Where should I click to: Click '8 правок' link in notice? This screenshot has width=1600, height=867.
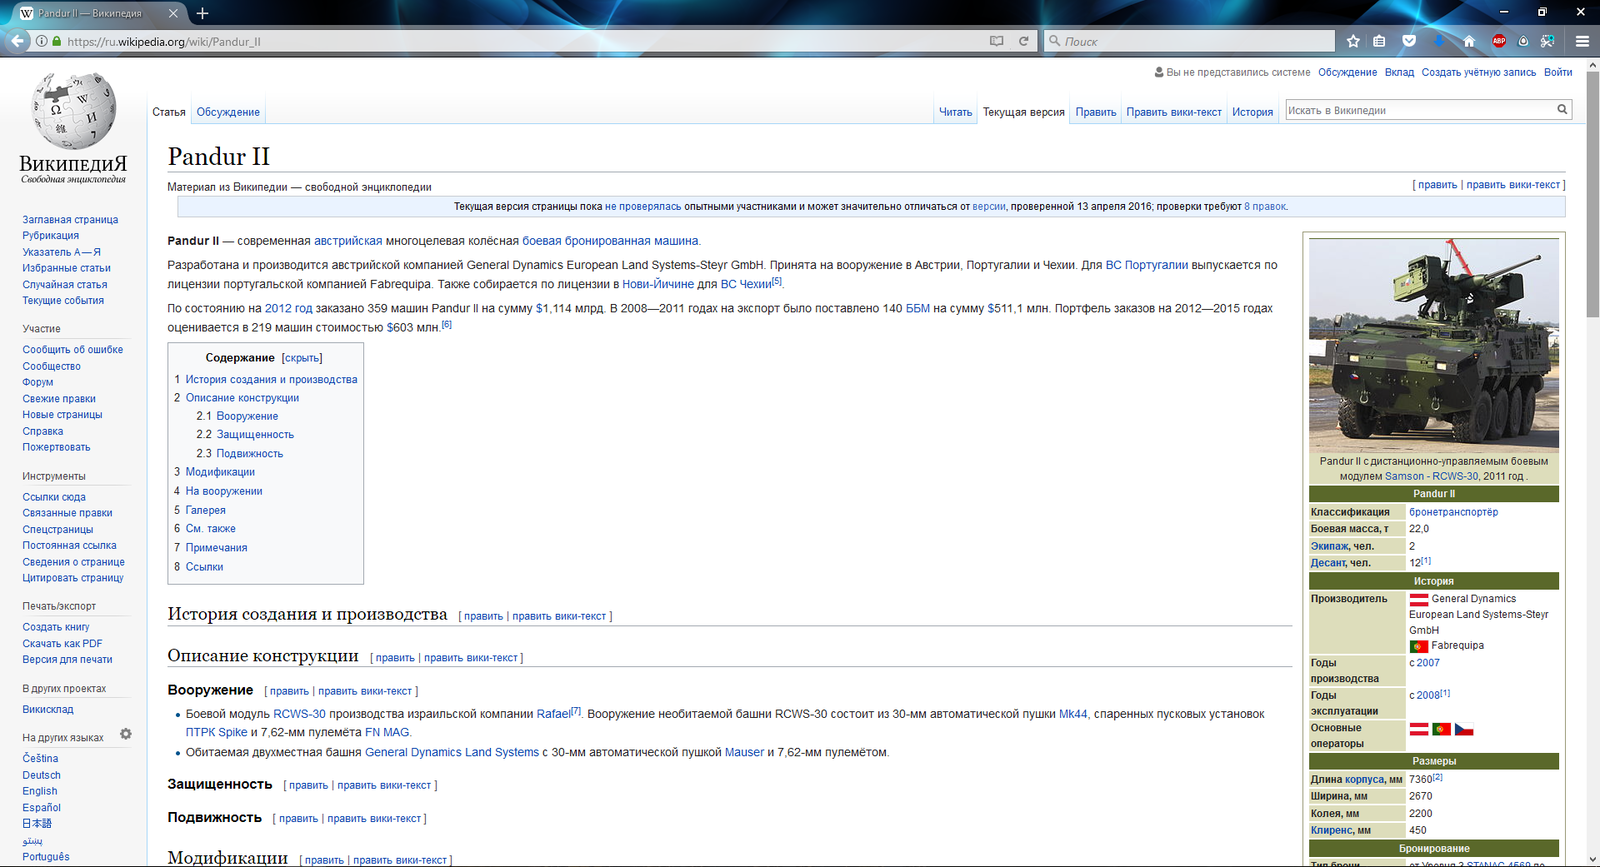tap(1265, 207)
